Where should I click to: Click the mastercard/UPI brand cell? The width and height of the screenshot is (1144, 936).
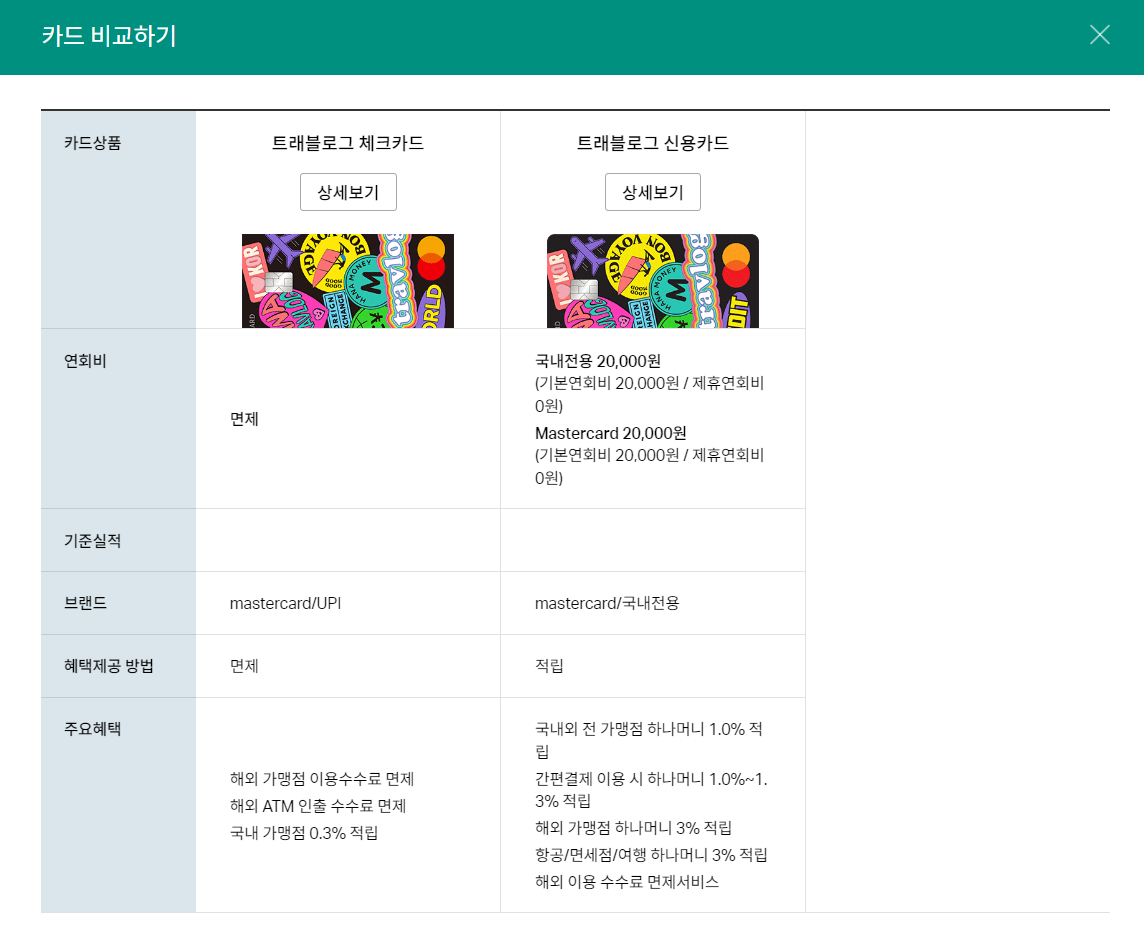pyautogui.click(x=285, y=603)
